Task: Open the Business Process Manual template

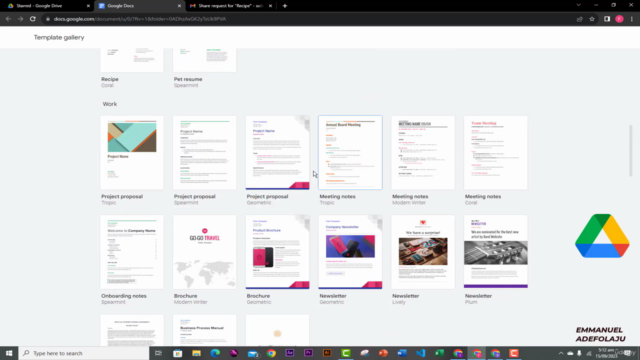Action: click(x=204, y=331)
